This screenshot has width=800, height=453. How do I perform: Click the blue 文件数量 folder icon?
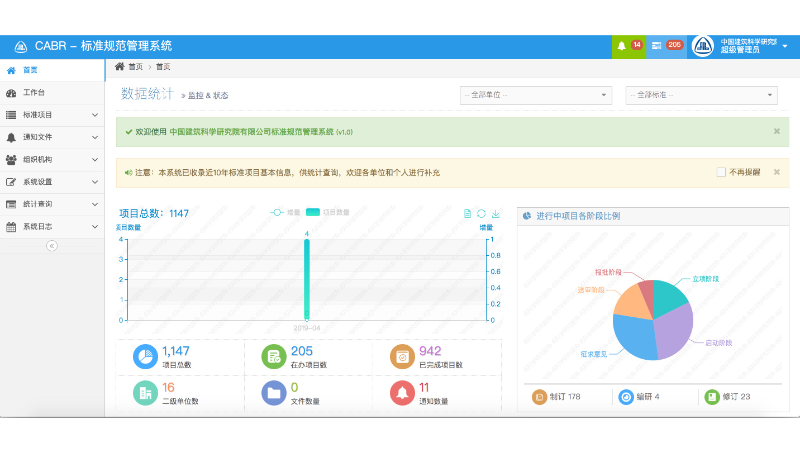point(274,393)
